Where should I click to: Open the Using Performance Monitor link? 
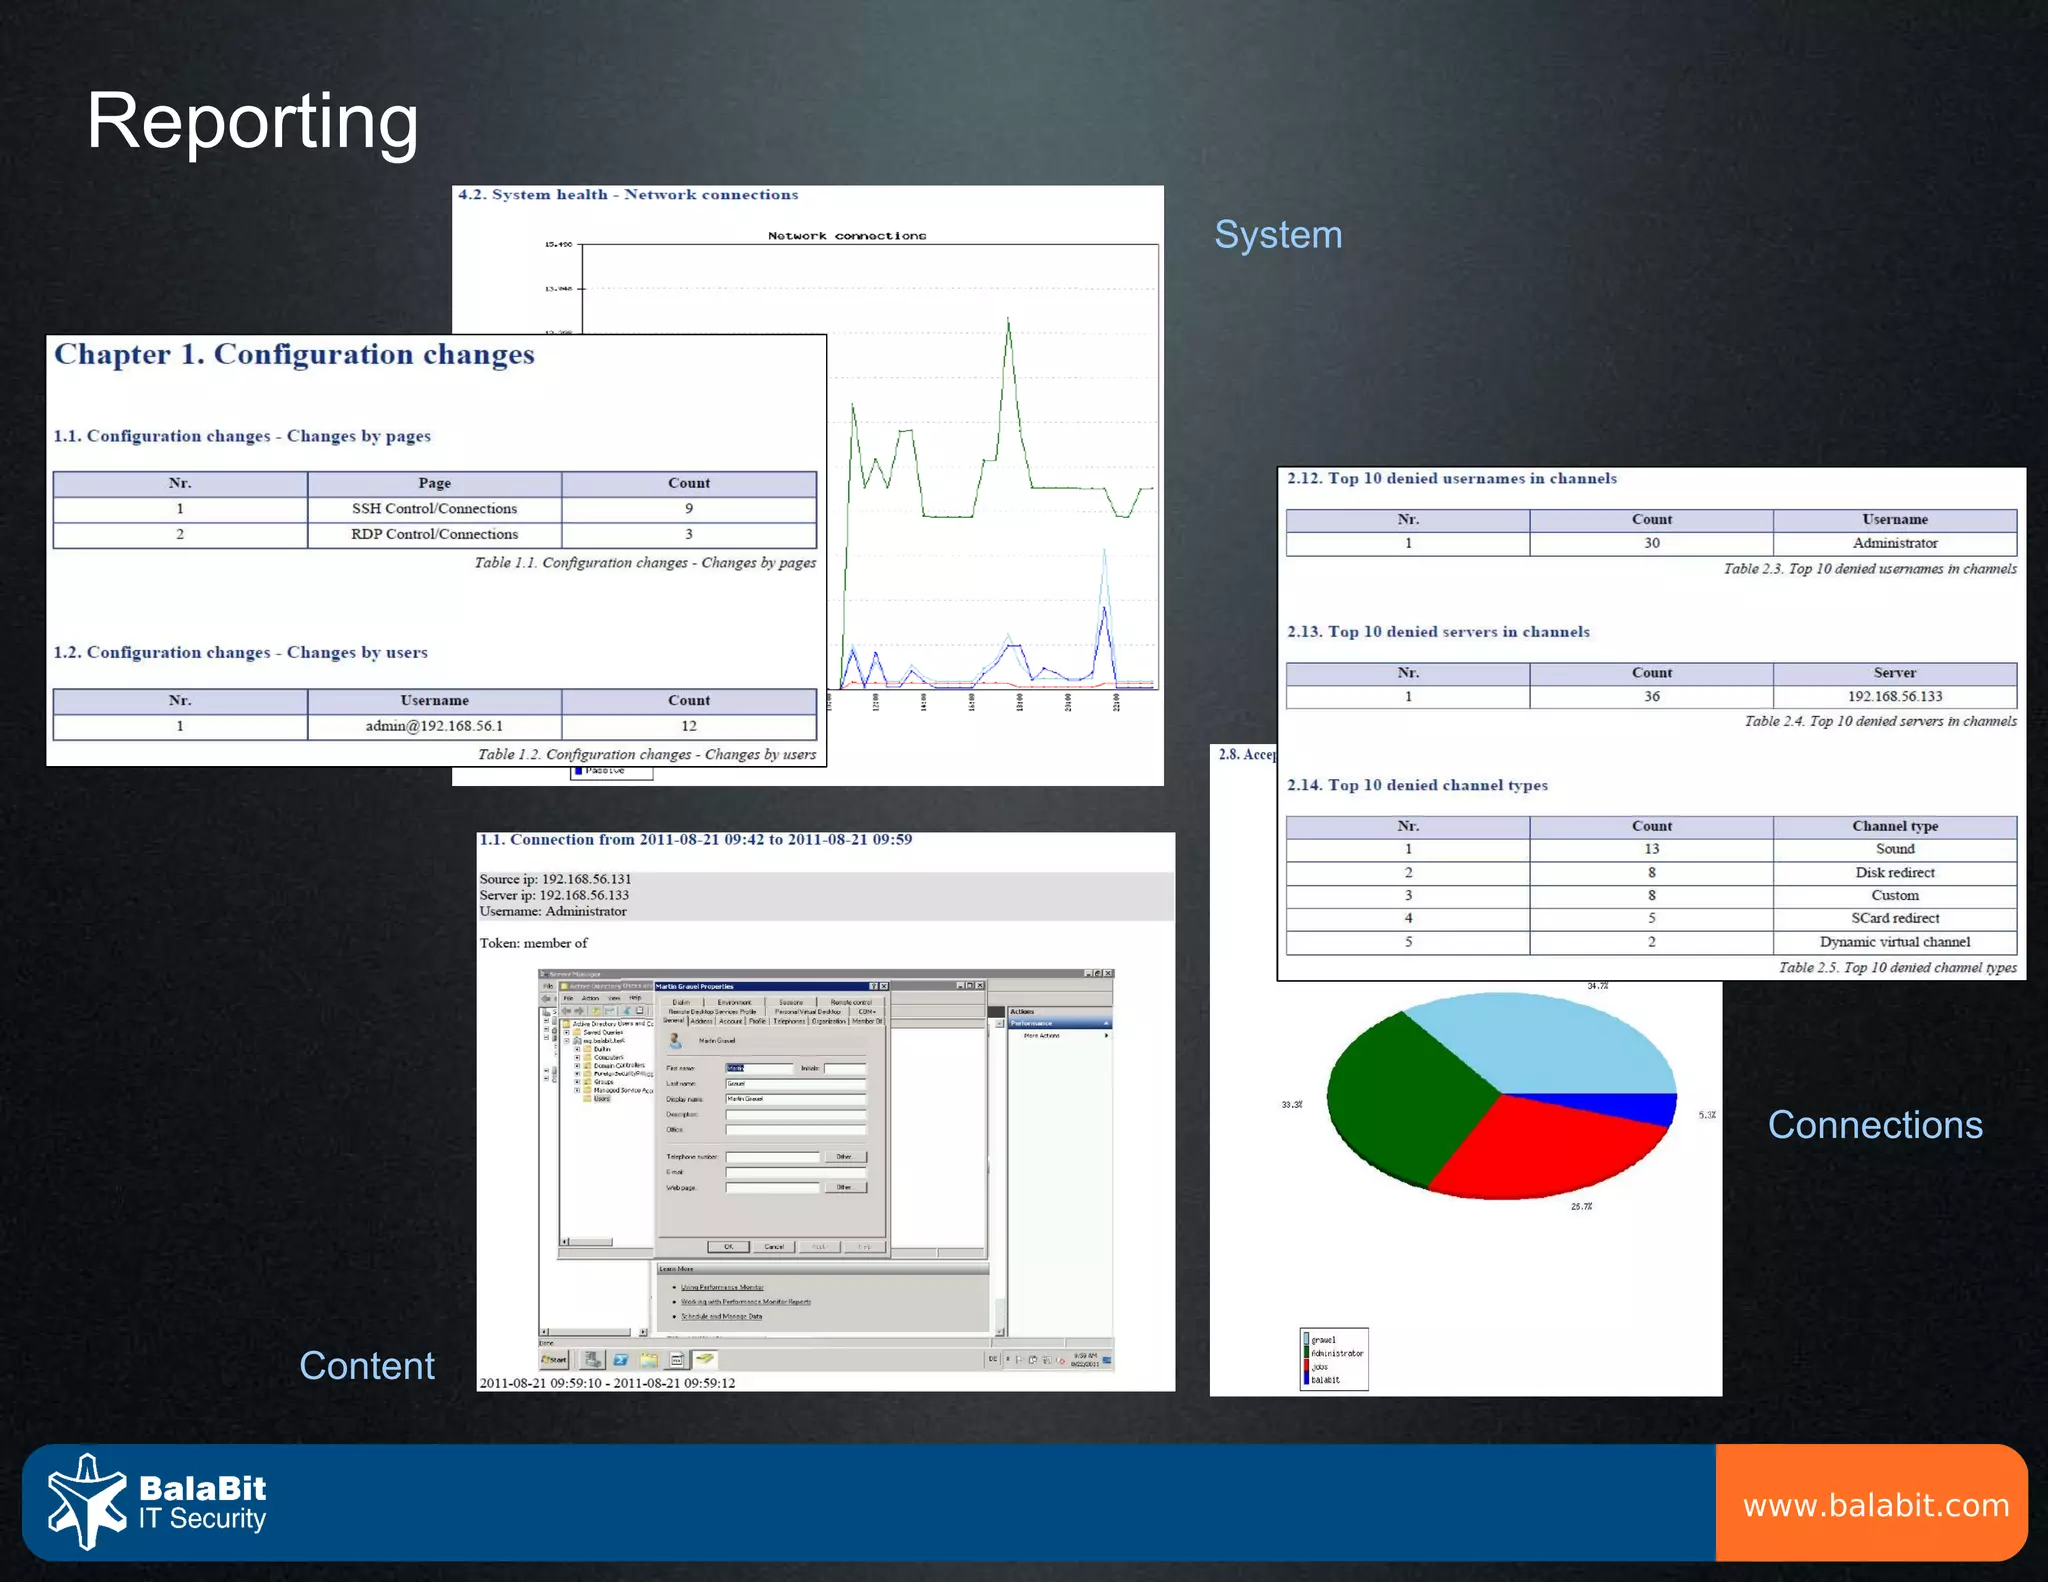click(x=722, y=1287)
